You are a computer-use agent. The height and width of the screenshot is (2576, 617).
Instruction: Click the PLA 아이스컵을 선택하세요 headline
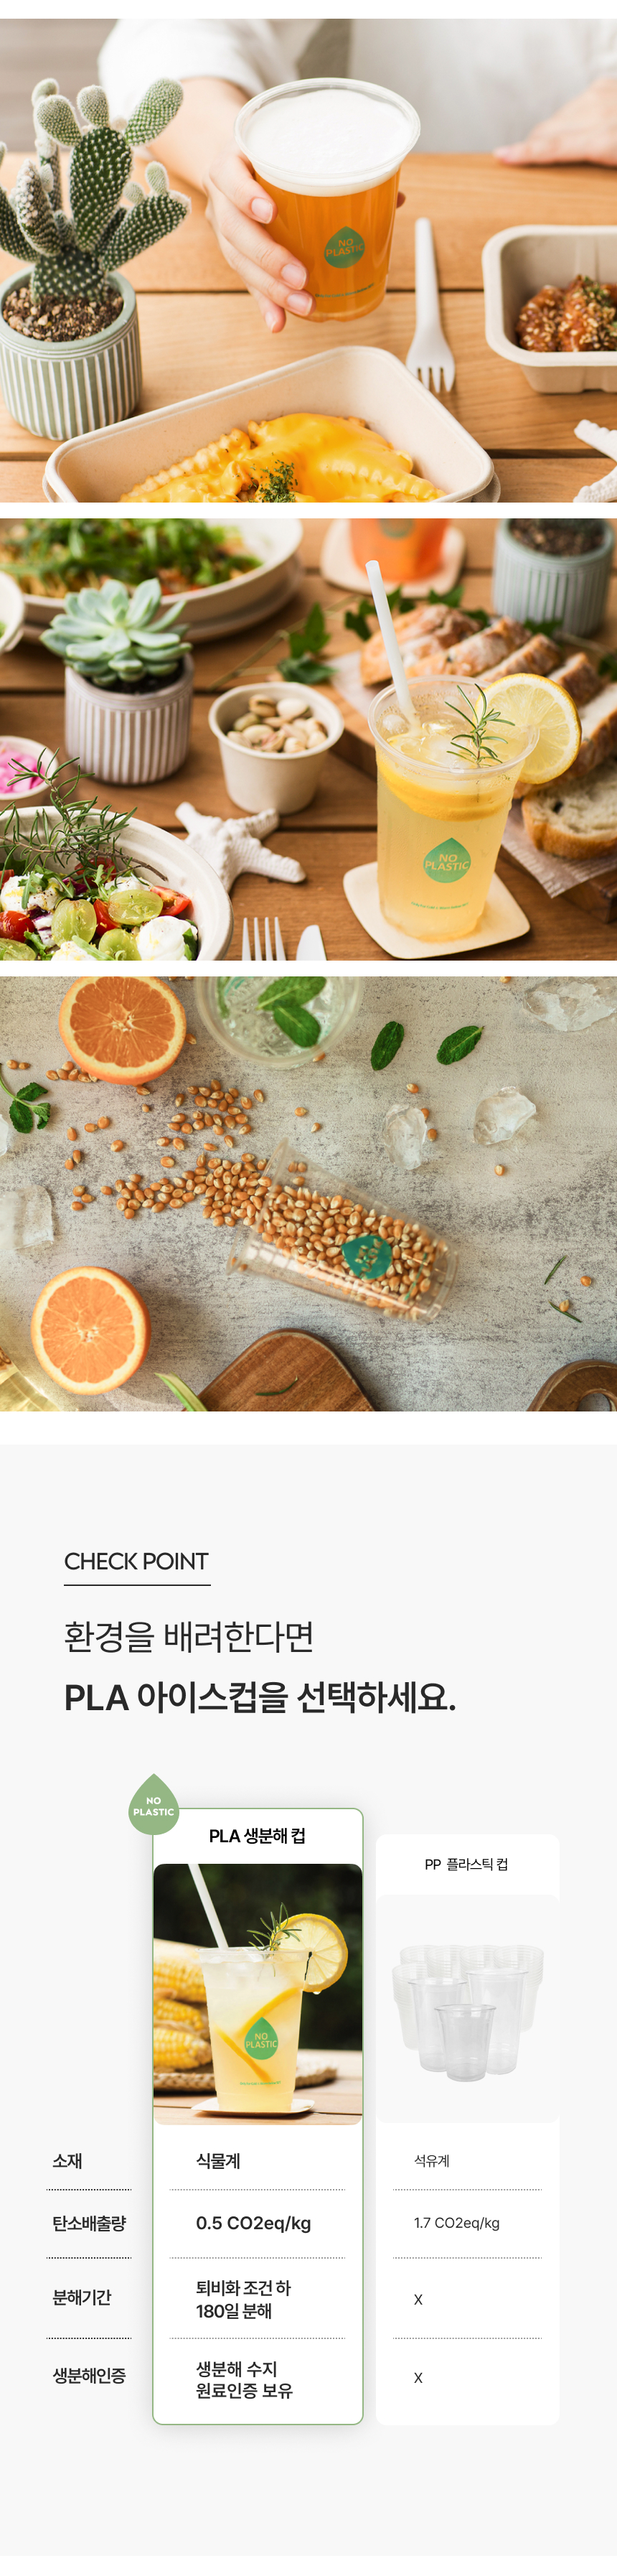click(260, 1697)
